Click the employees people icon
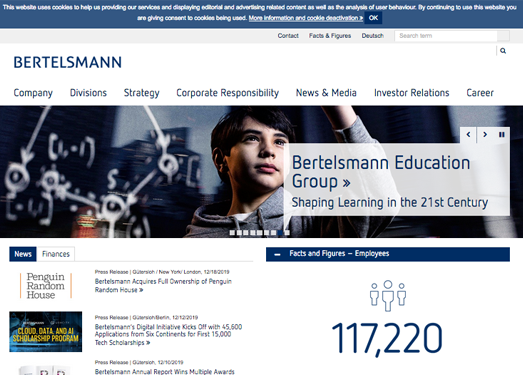Image resolution: width=523 pixels, height=375 pixels. pos(388,296)
